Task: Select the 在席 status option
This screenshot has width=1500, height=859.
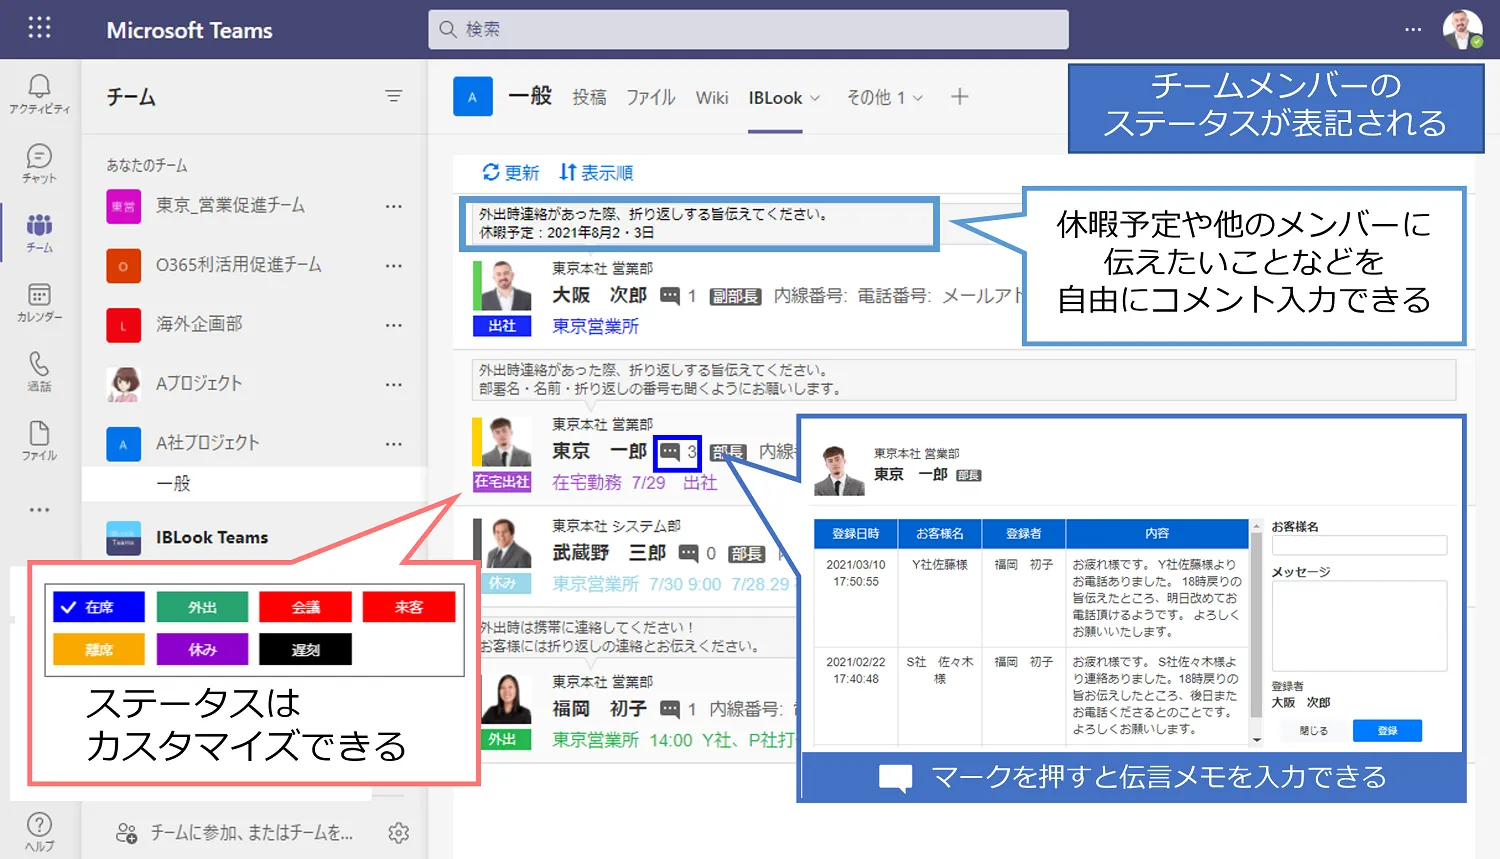Action: click(x=99, y=607)
